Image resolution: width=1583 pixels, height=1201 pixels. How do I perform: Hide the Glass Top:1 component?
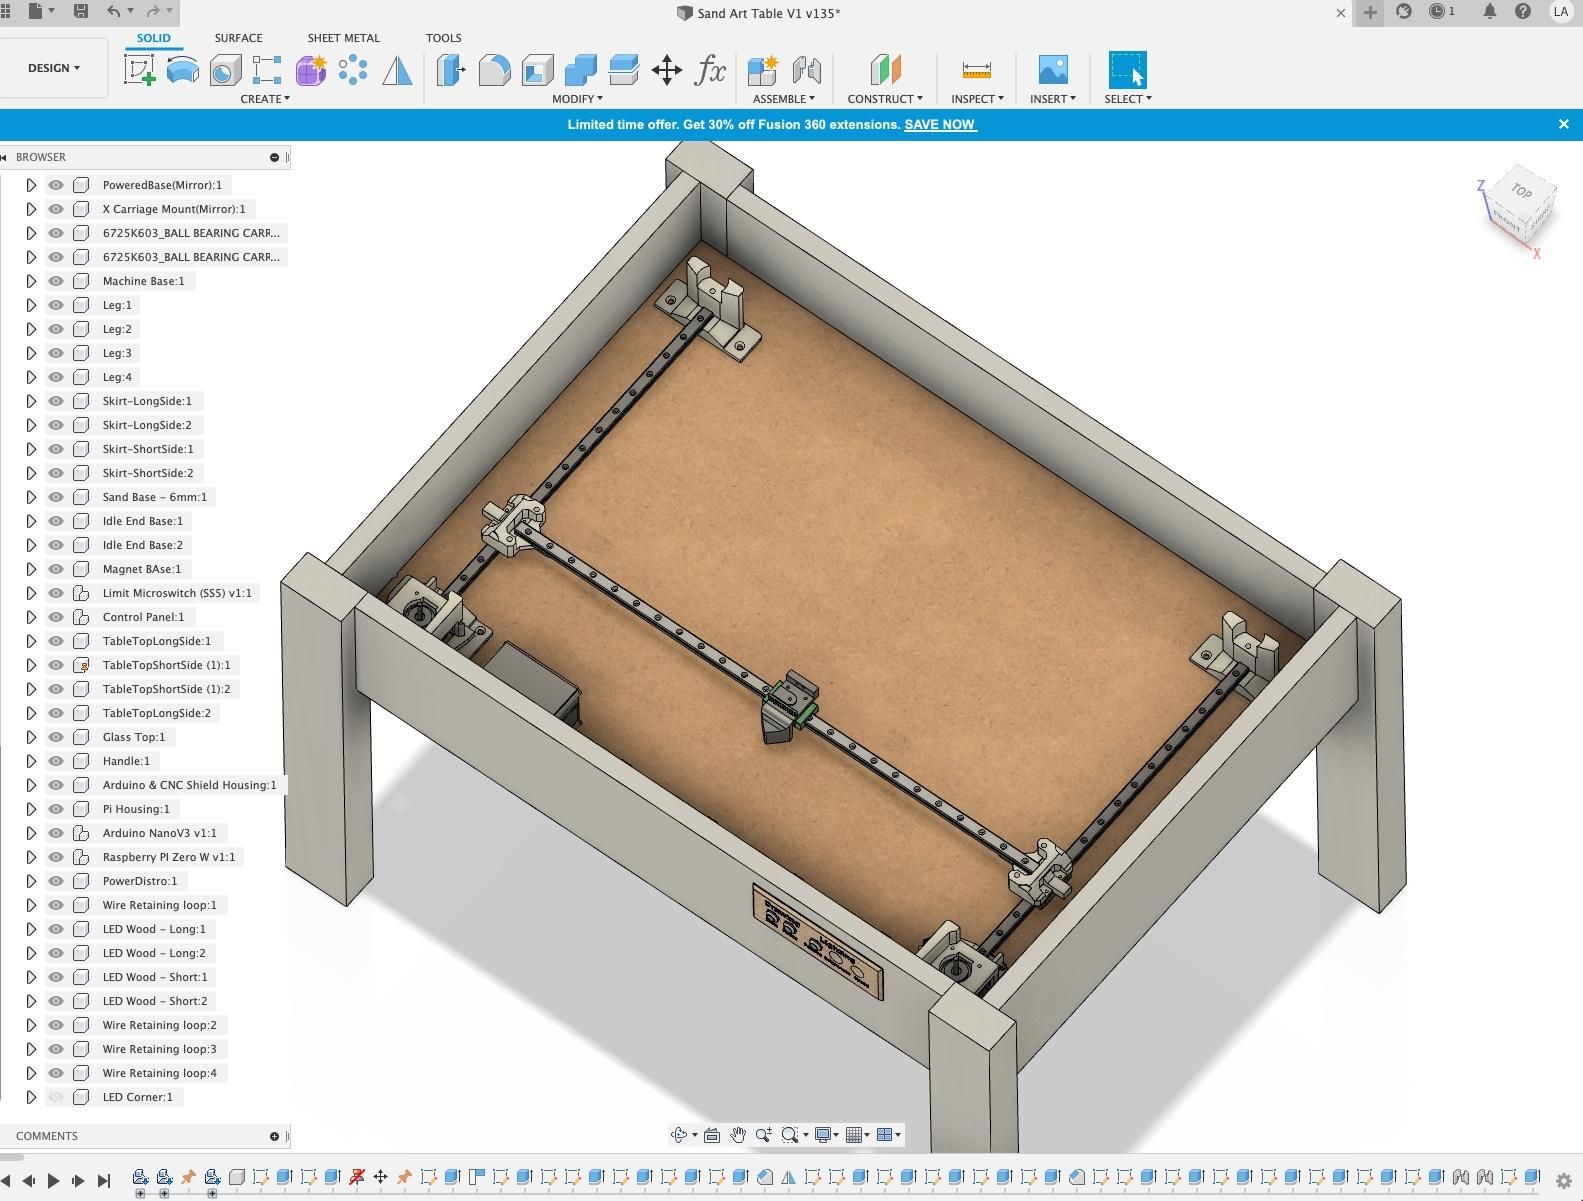(56, 737)
